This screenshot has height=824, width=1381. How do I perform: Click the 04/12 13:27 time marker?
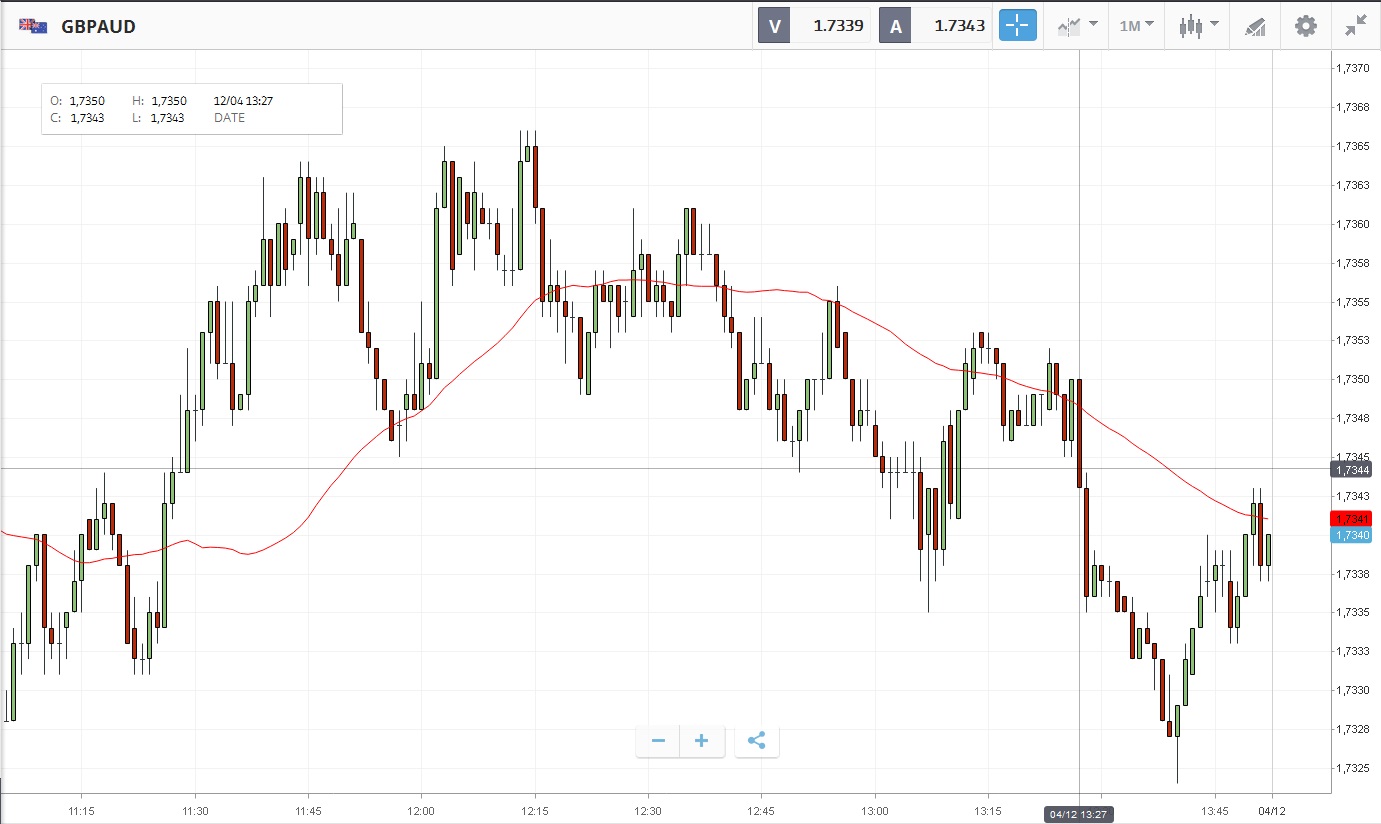point(1079,814)
